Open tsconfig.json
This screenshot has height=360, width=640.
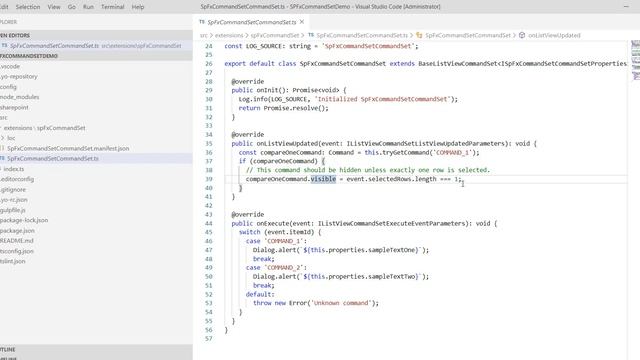pos(17,251)
